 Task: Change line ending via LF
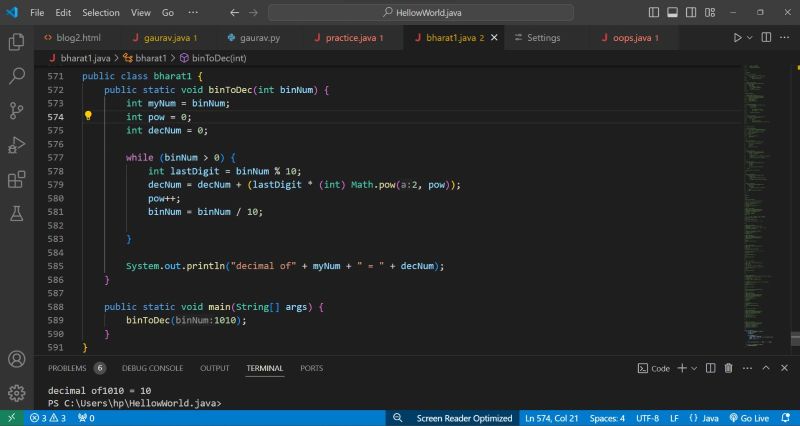(674, 418)
